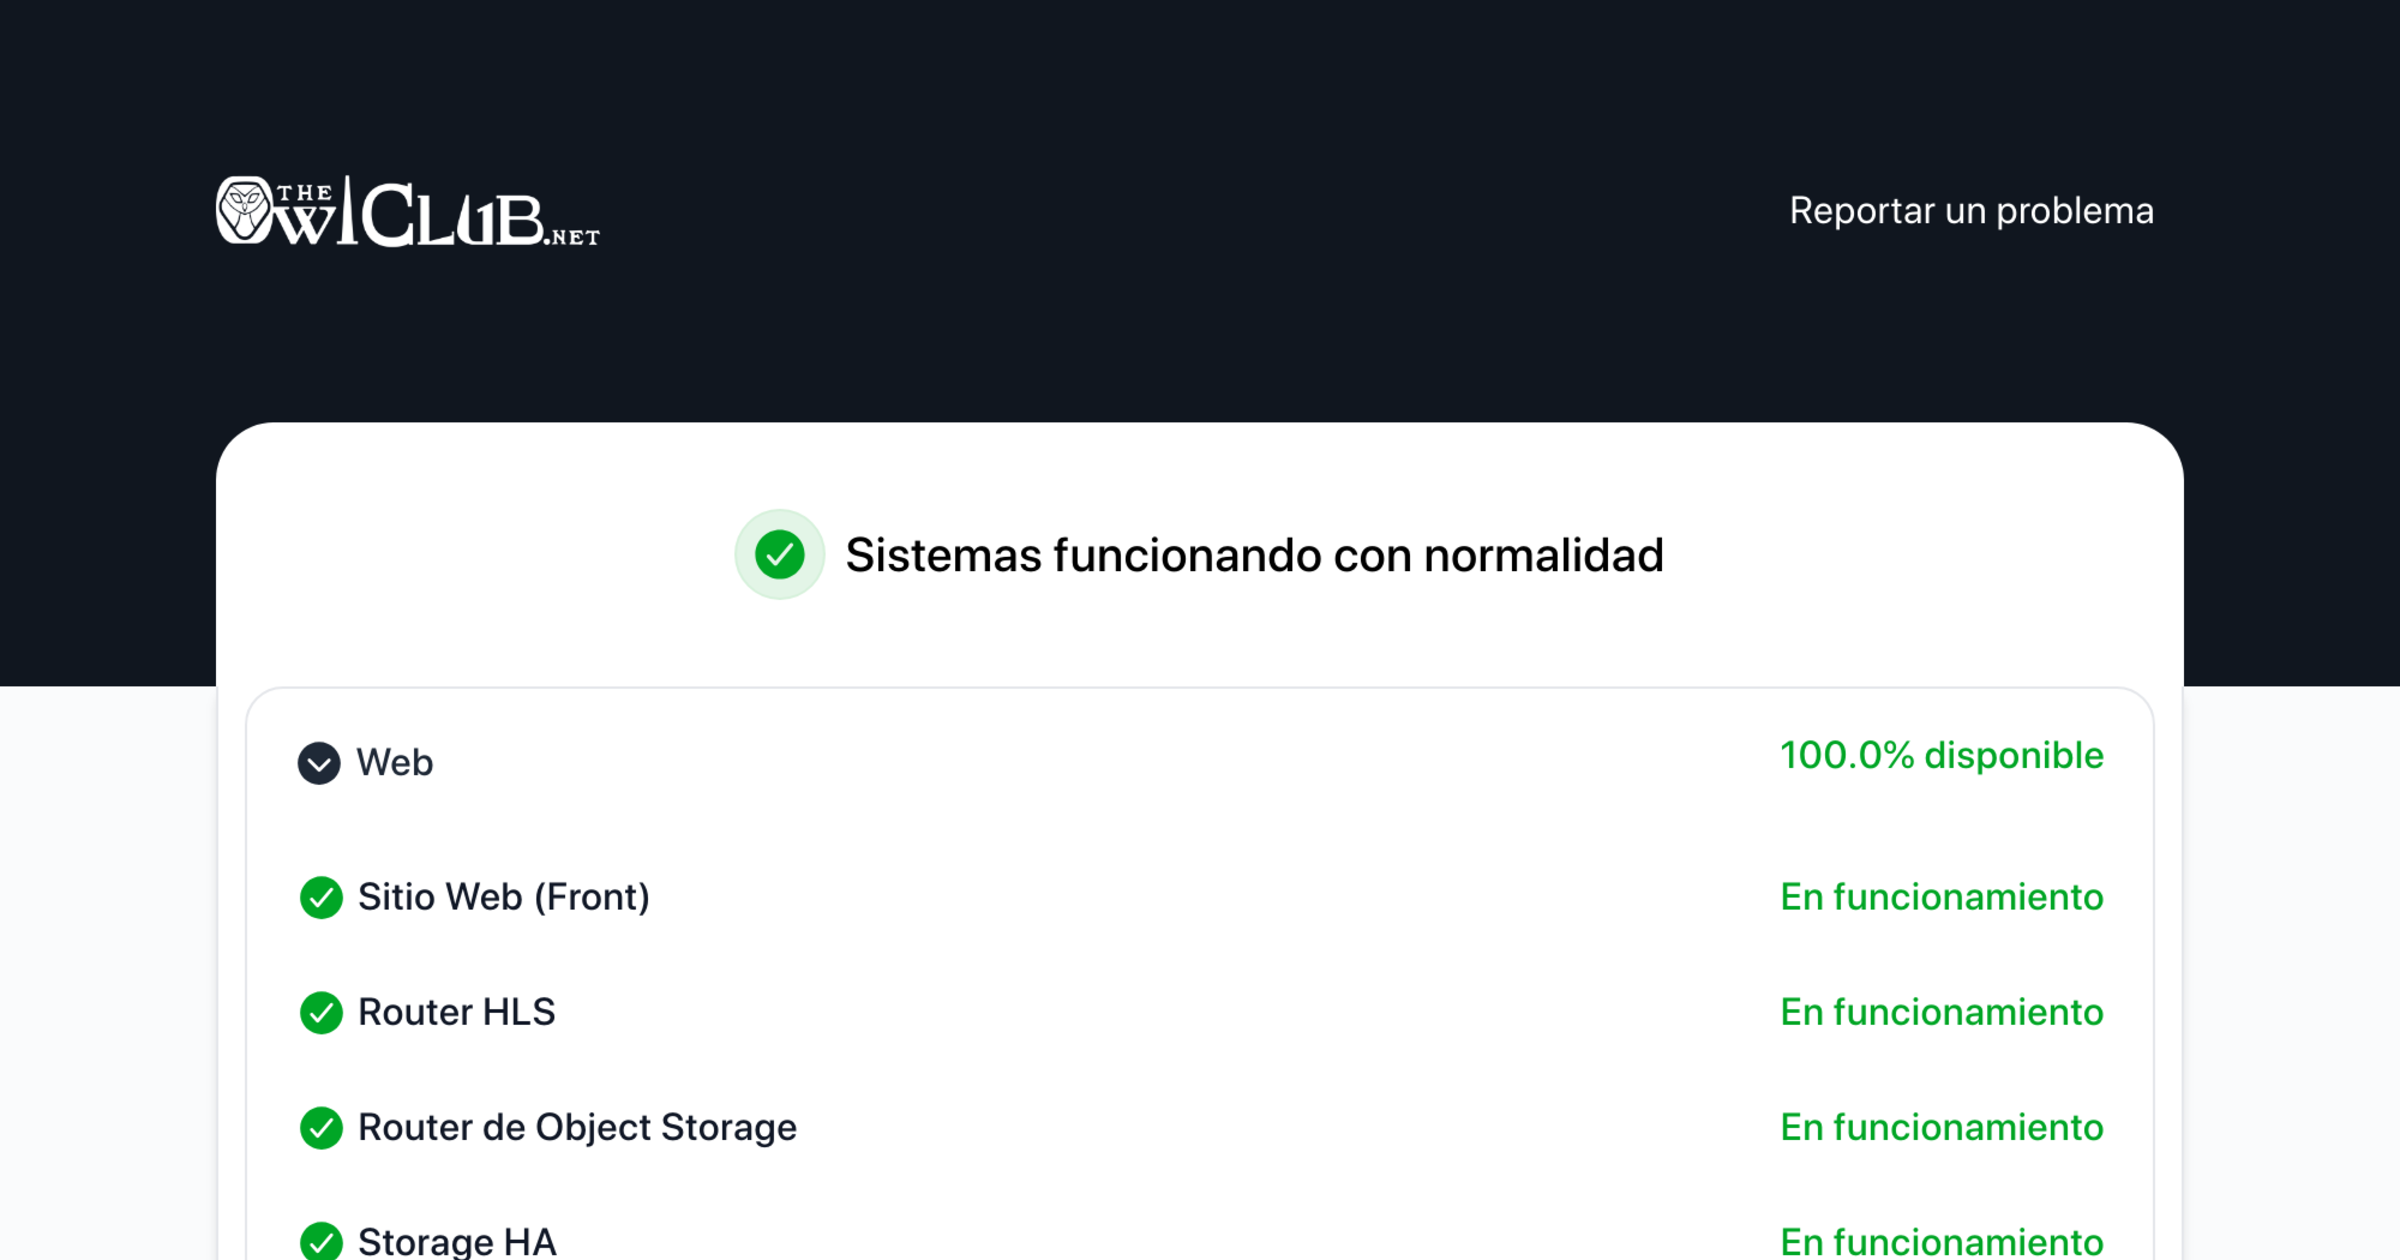Click the large green overall status checkmark

(779, 555)
